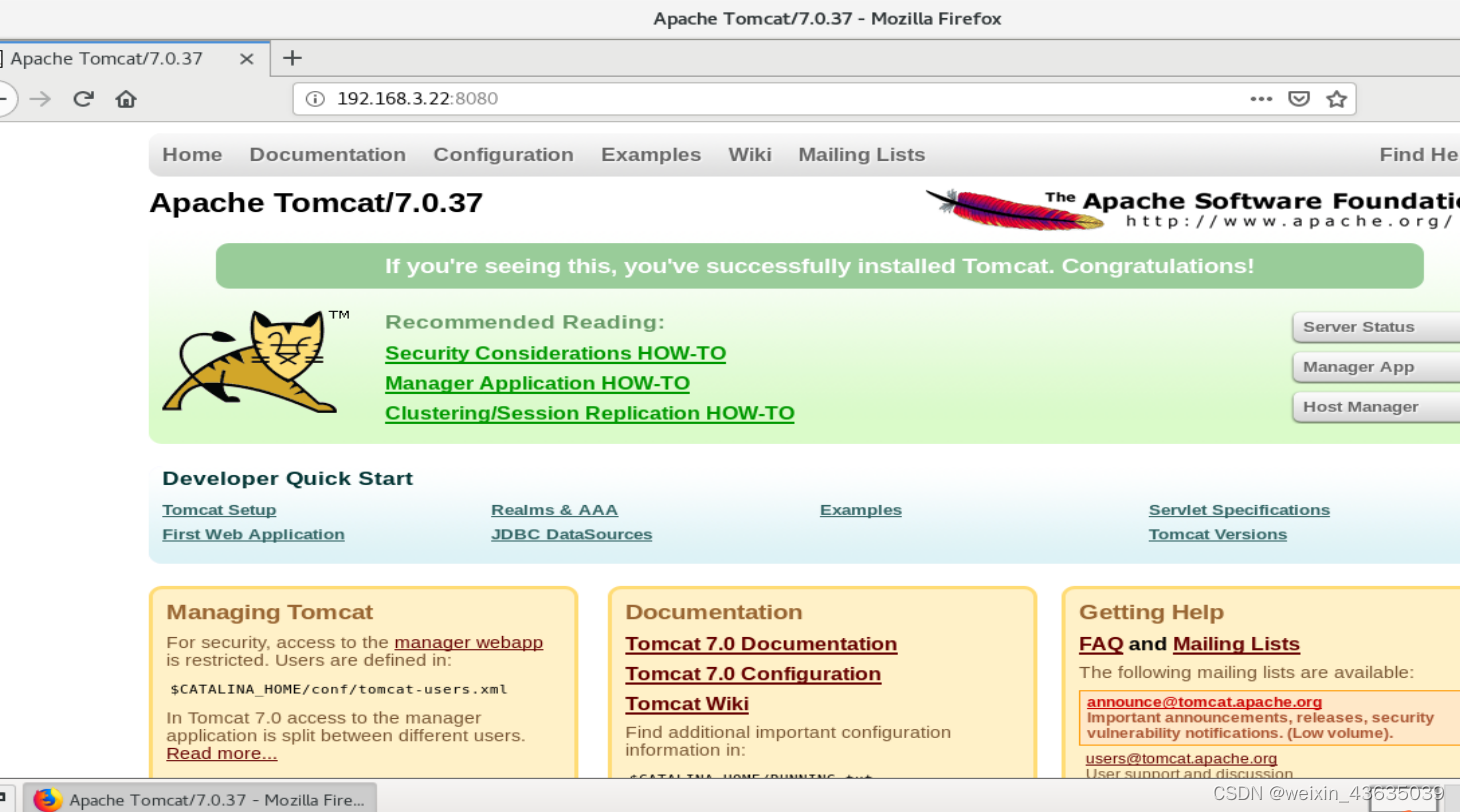Click announce@tomcat.apache.org link
Viewport: 1460px width, 812px height.
pos(1204,702)
